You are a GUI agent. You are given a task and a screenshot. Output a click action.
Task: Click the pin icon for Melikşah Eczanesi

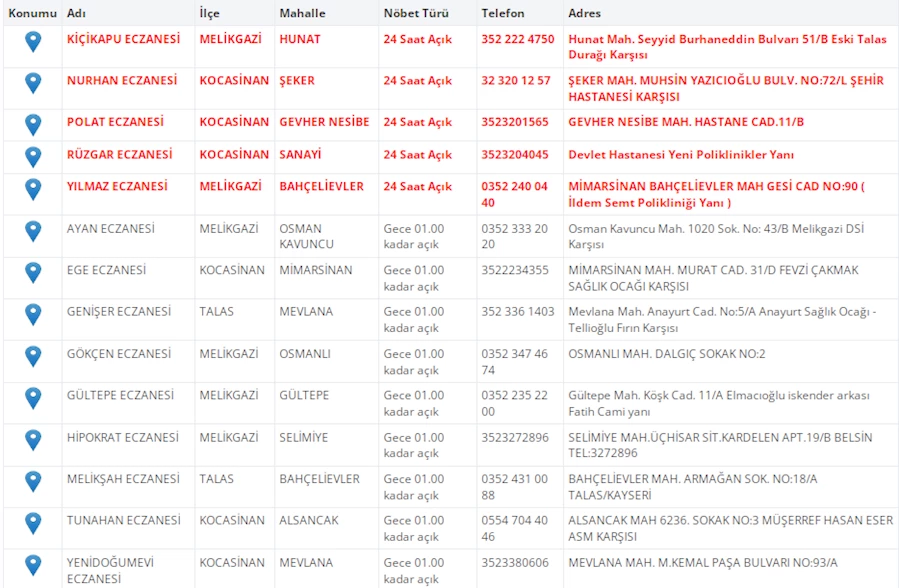pos(33,481)
